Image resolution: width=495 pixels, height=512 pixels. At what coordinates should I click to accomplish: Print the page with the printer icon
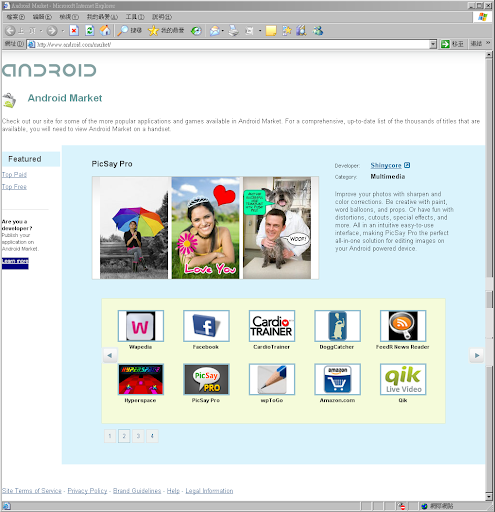coord(233,31)
